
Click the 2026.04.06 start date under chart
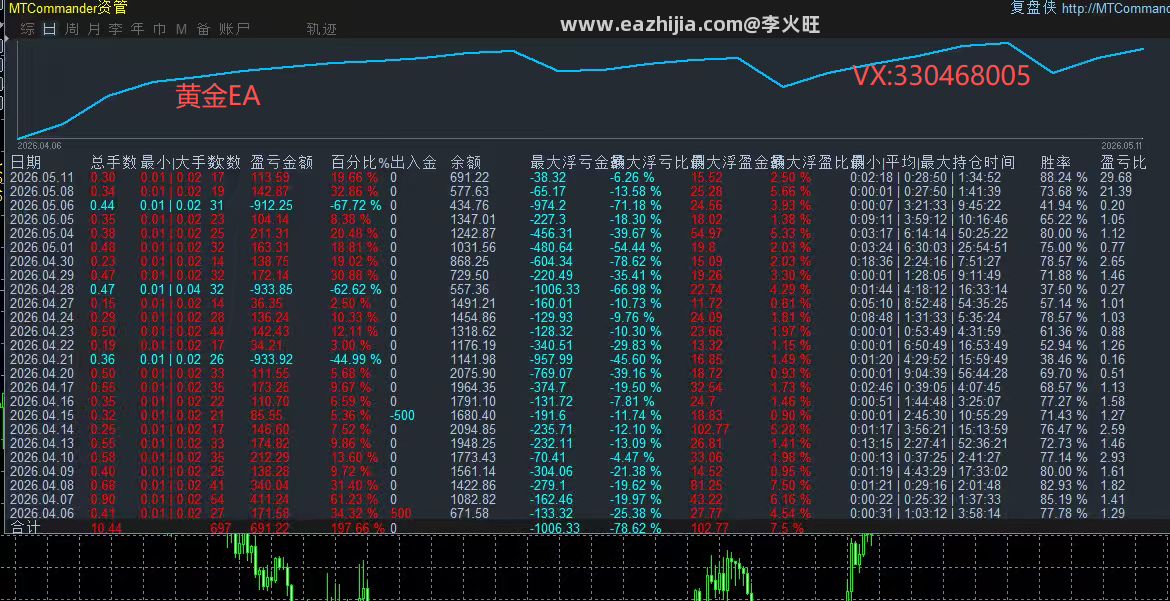[x=39, y=146]
